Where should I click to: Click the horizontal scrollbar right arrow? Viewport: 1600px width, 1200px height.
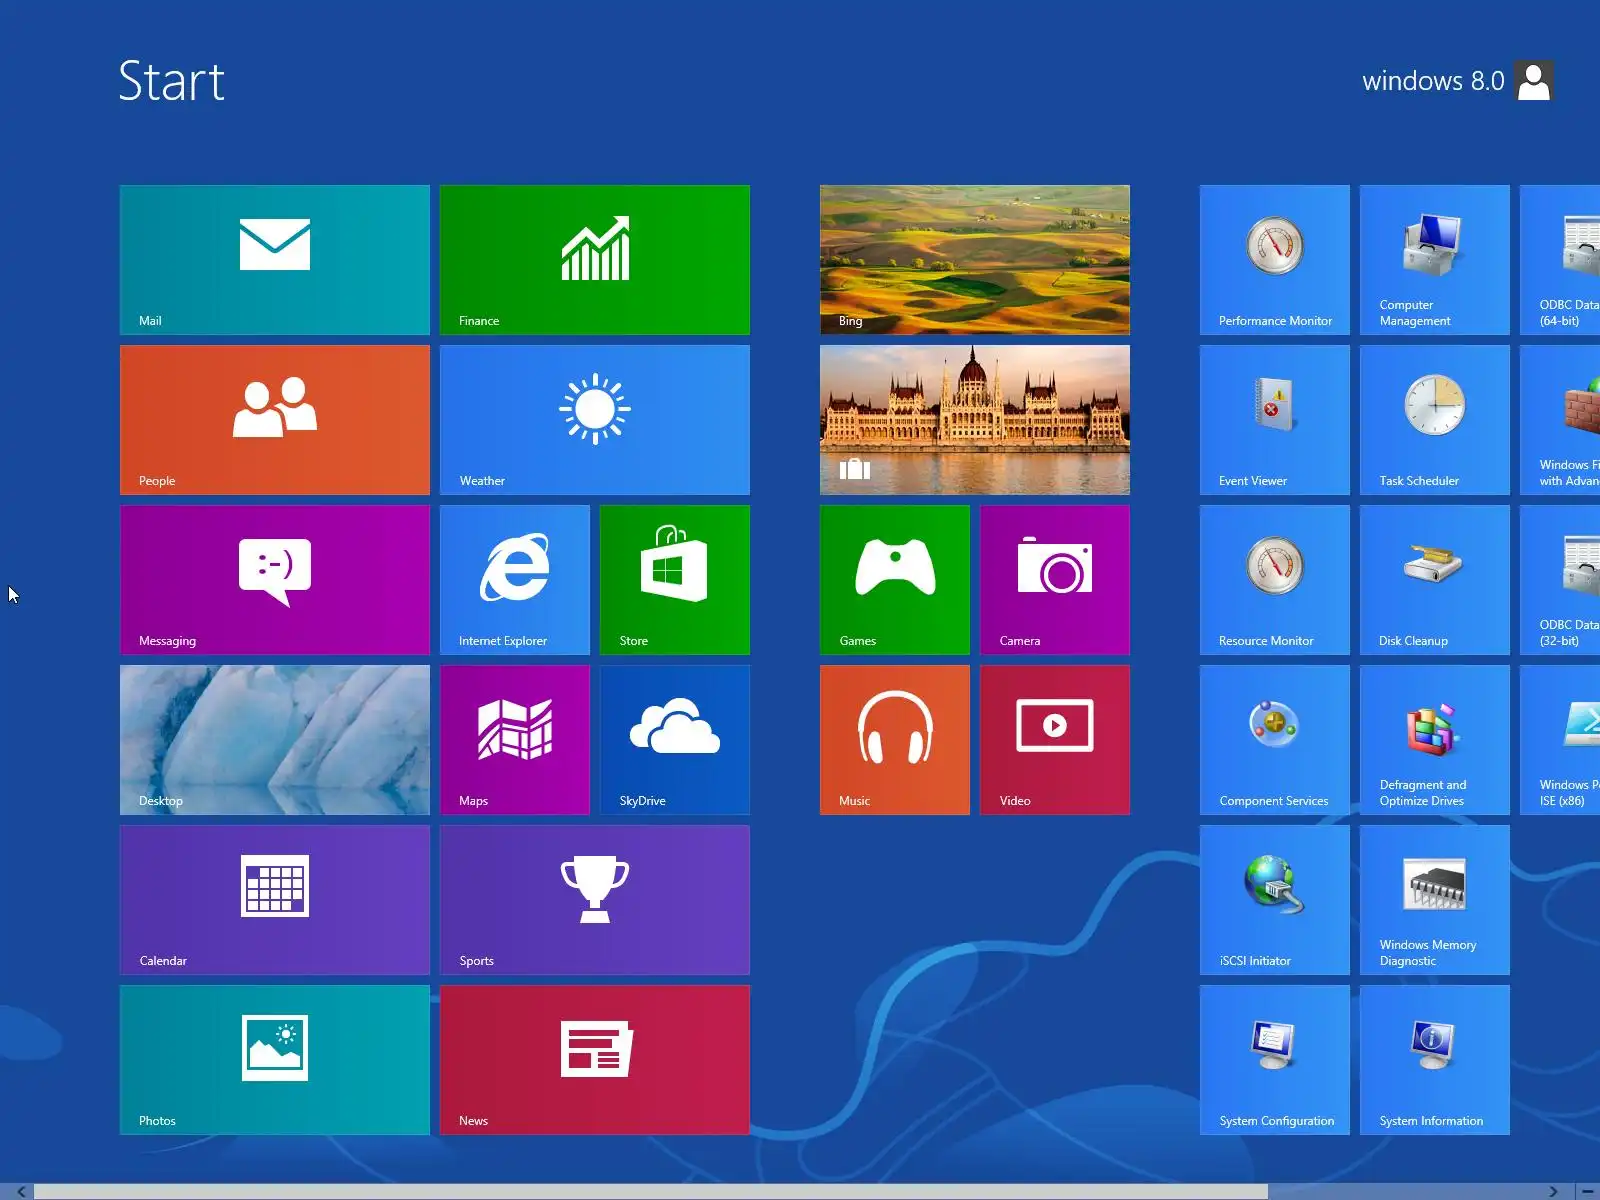(x=1553, y=1191)
